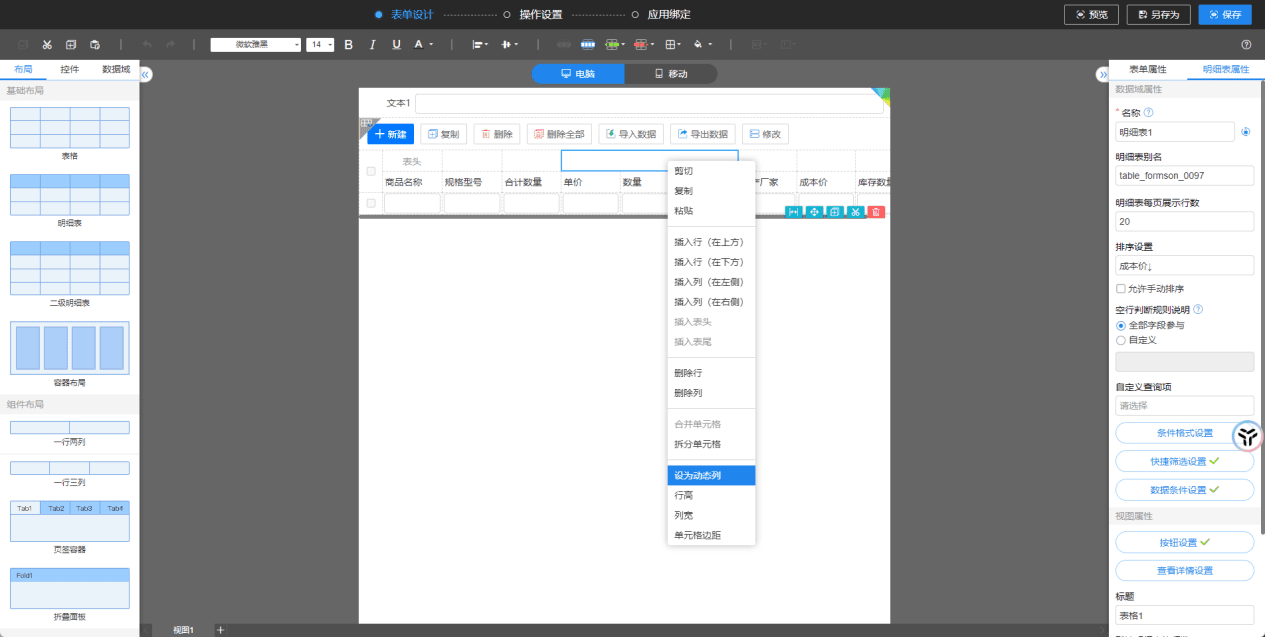Open the 排序设置 field 成本价
The image size is (1265, 637).
coord(1184,266)
